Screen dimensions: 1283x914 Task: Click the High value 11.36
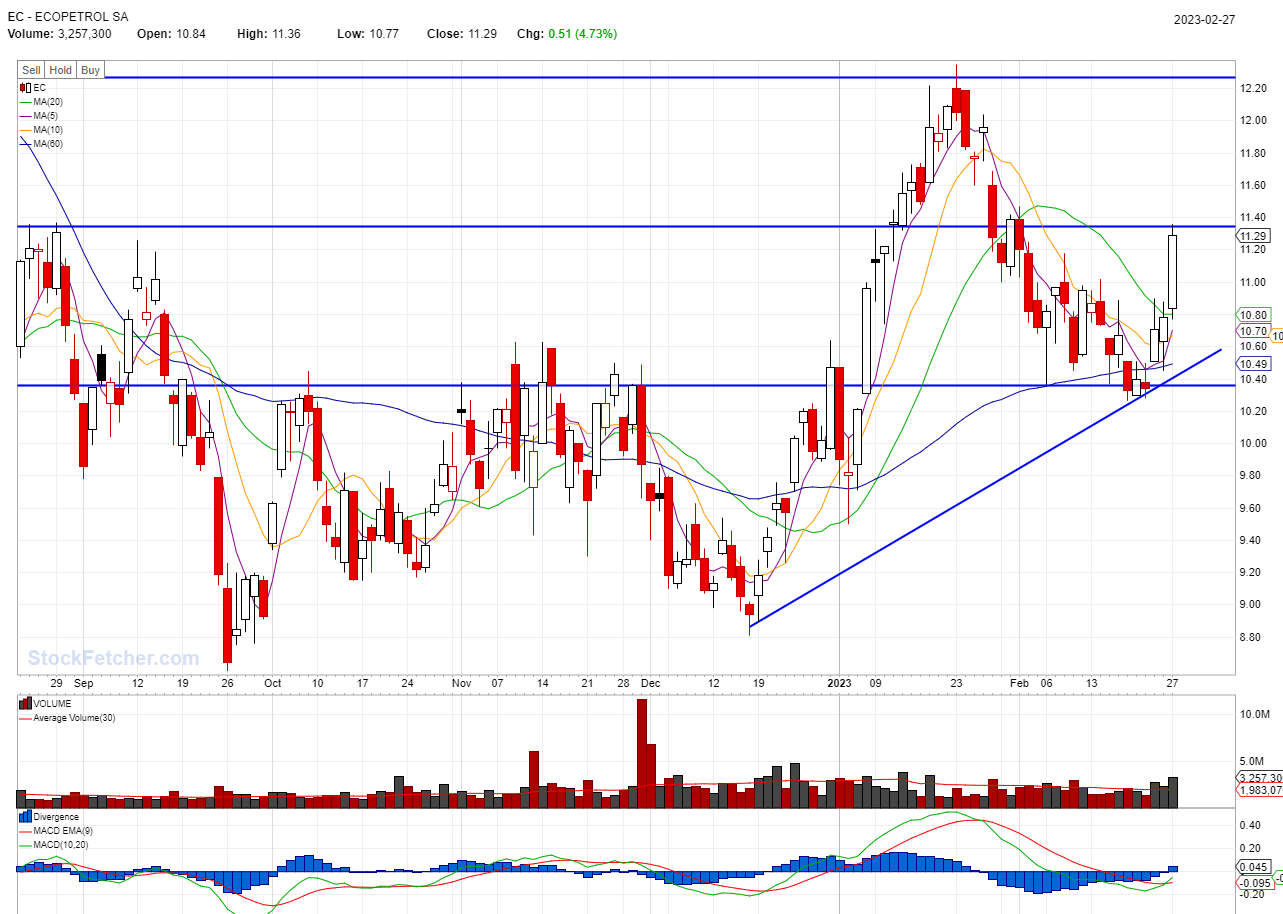pos(287,34)
